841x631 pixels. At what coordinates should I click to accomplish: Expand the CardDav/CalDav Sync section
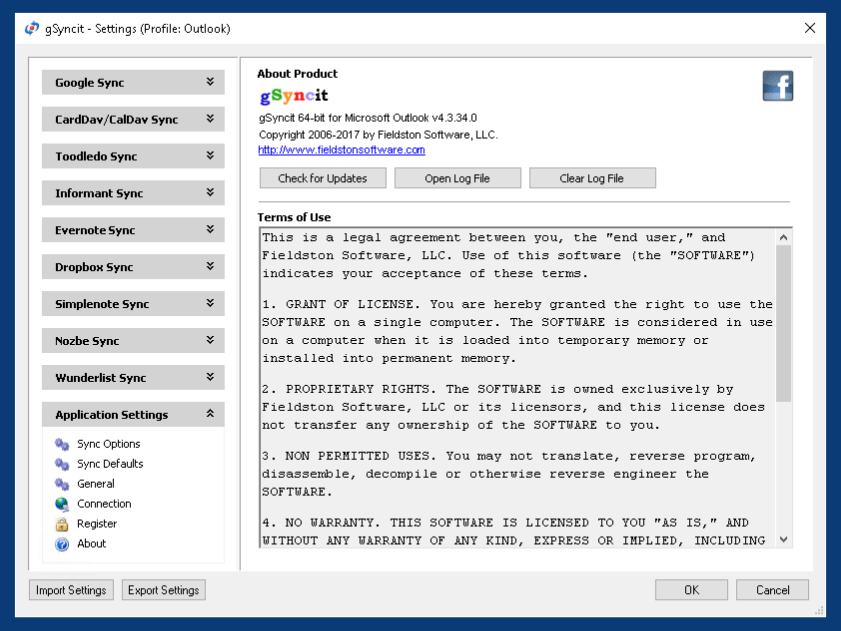point(133,119)
